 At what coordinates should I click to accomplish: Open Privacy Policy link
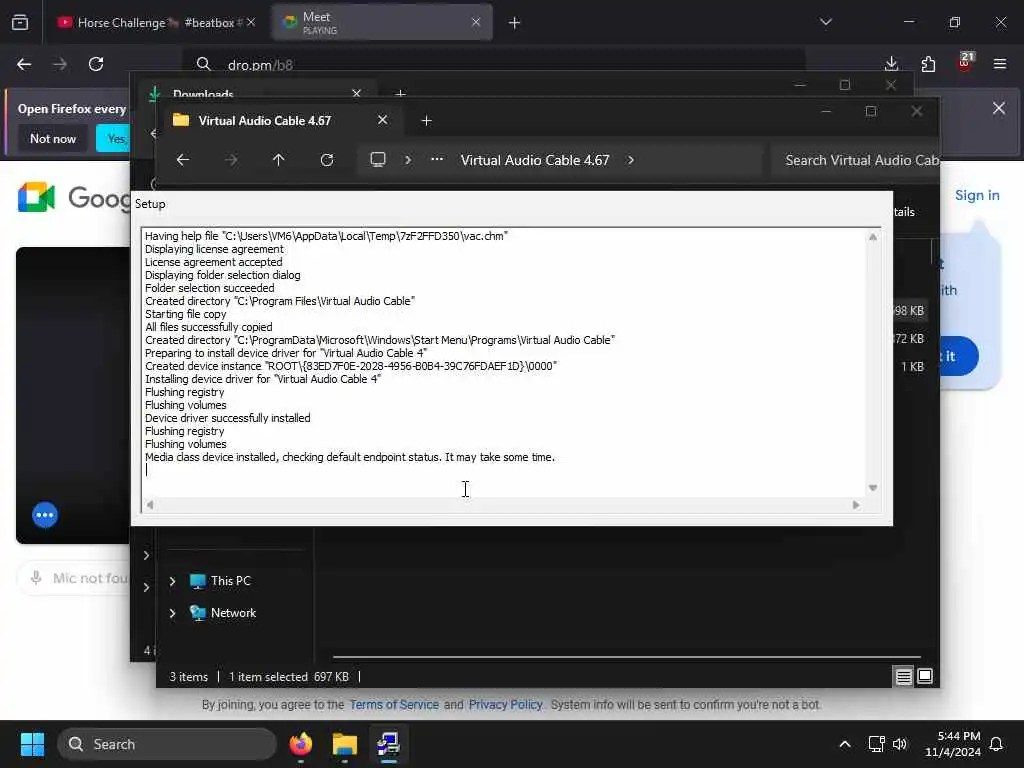click(505, 705)
